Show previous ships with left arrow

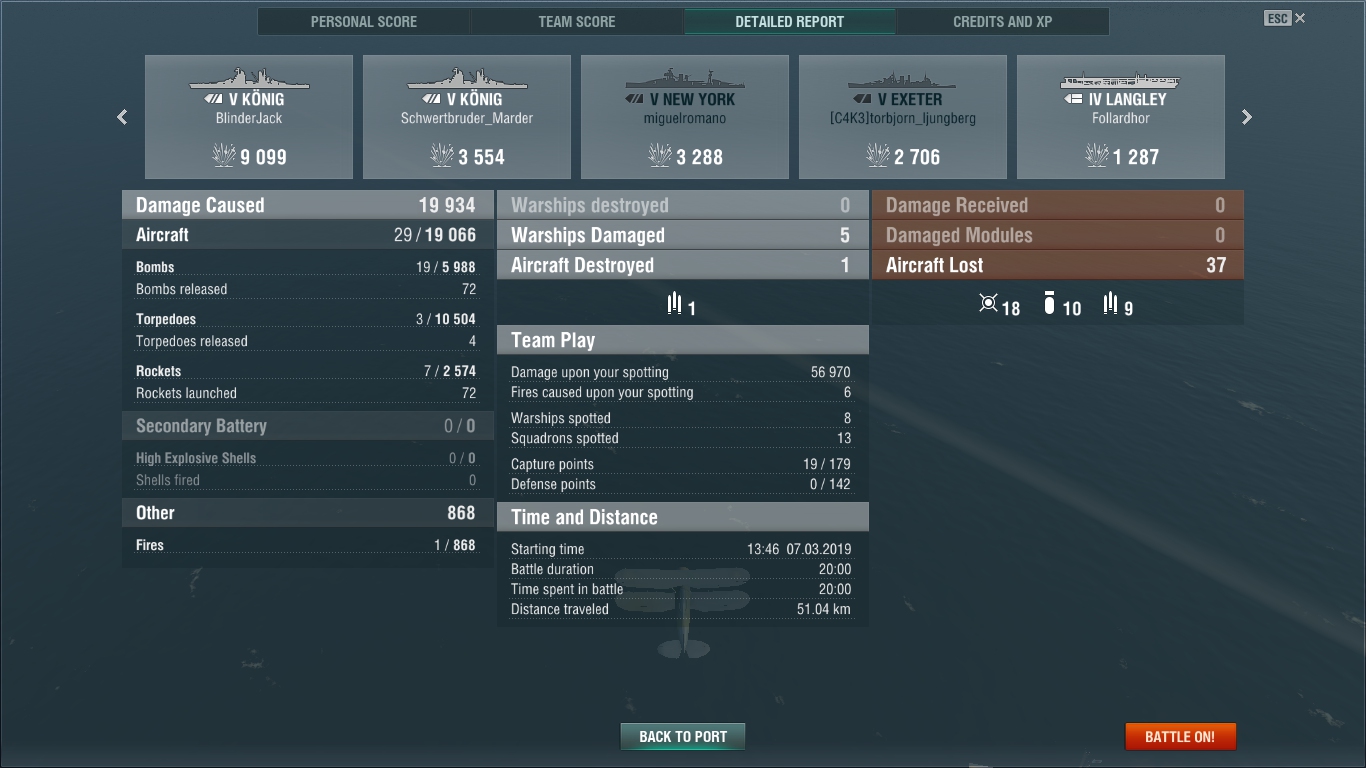[x=122, y=117]
